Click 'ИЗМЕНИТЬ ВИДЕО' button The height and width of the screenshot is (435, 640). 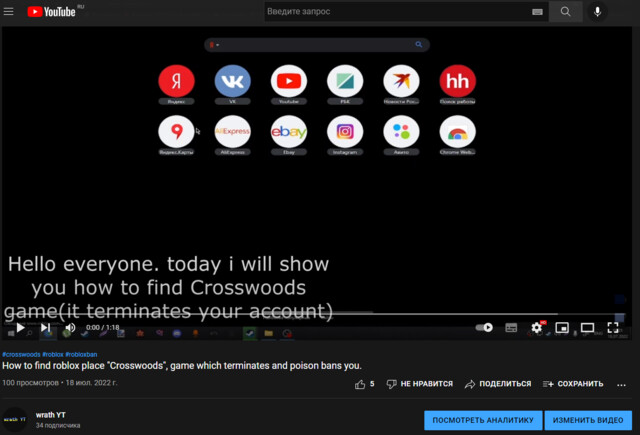588,420
